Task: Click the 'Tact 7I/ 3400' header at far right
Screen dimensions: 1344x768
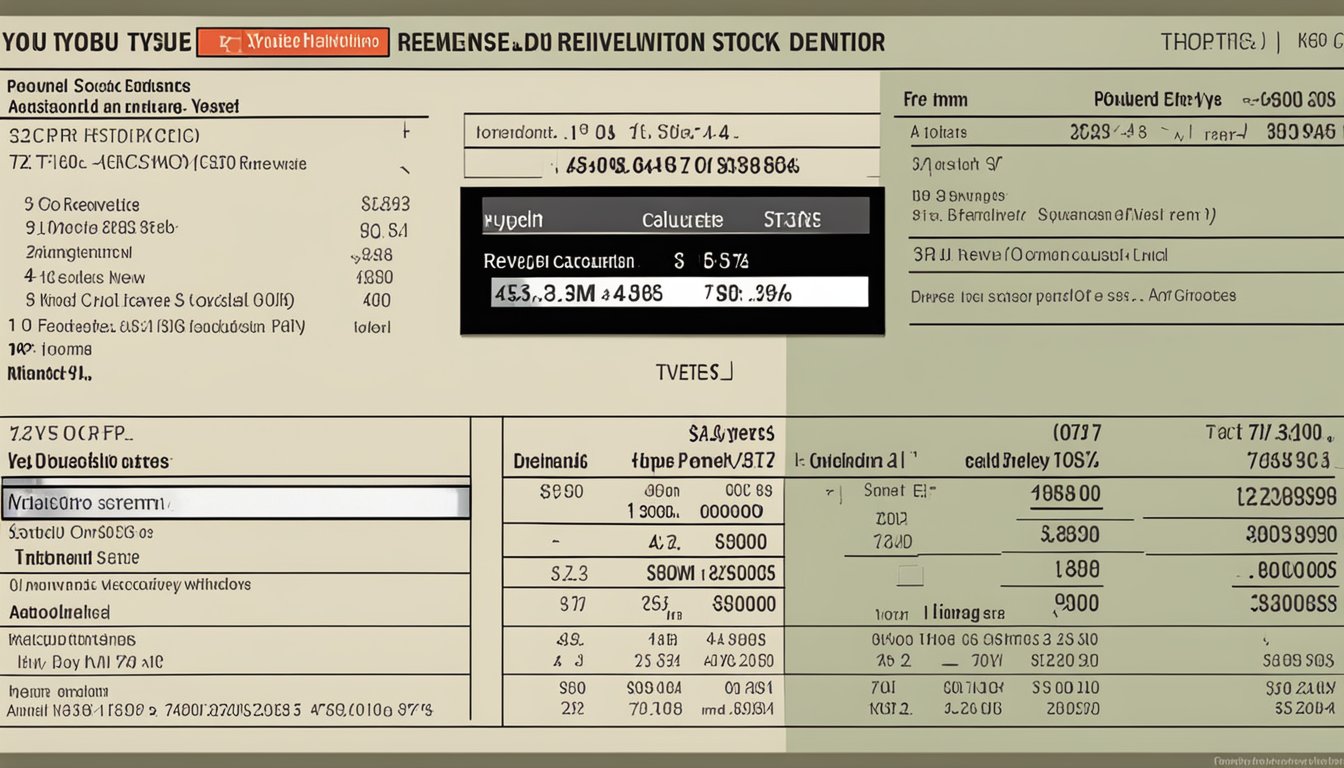Action: click(1270, 433)
